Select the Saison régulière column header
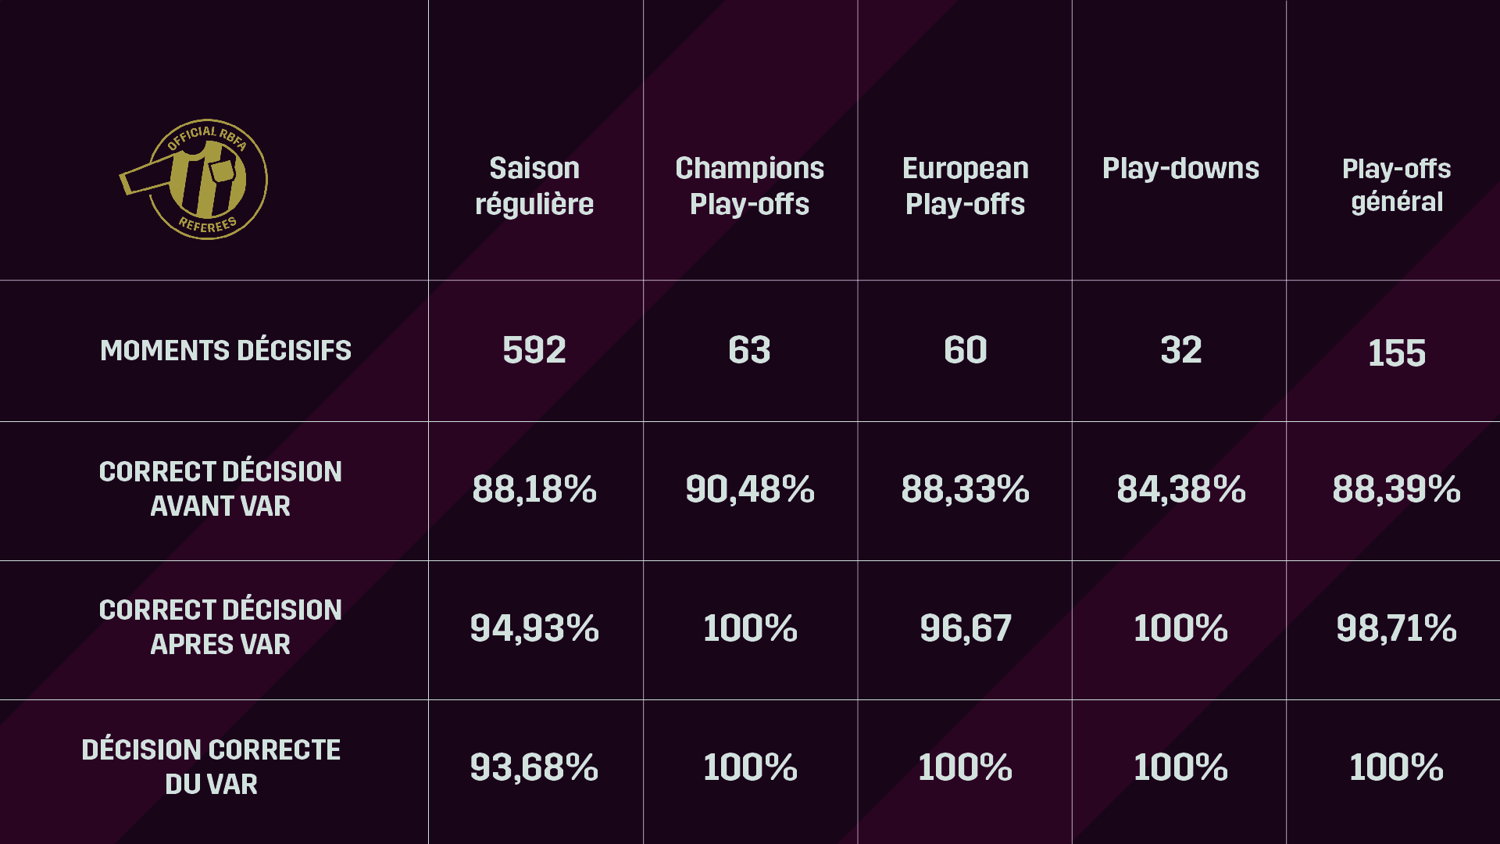Image resolution: width=1500 pixels, height=844 pixels. [534, 186]
